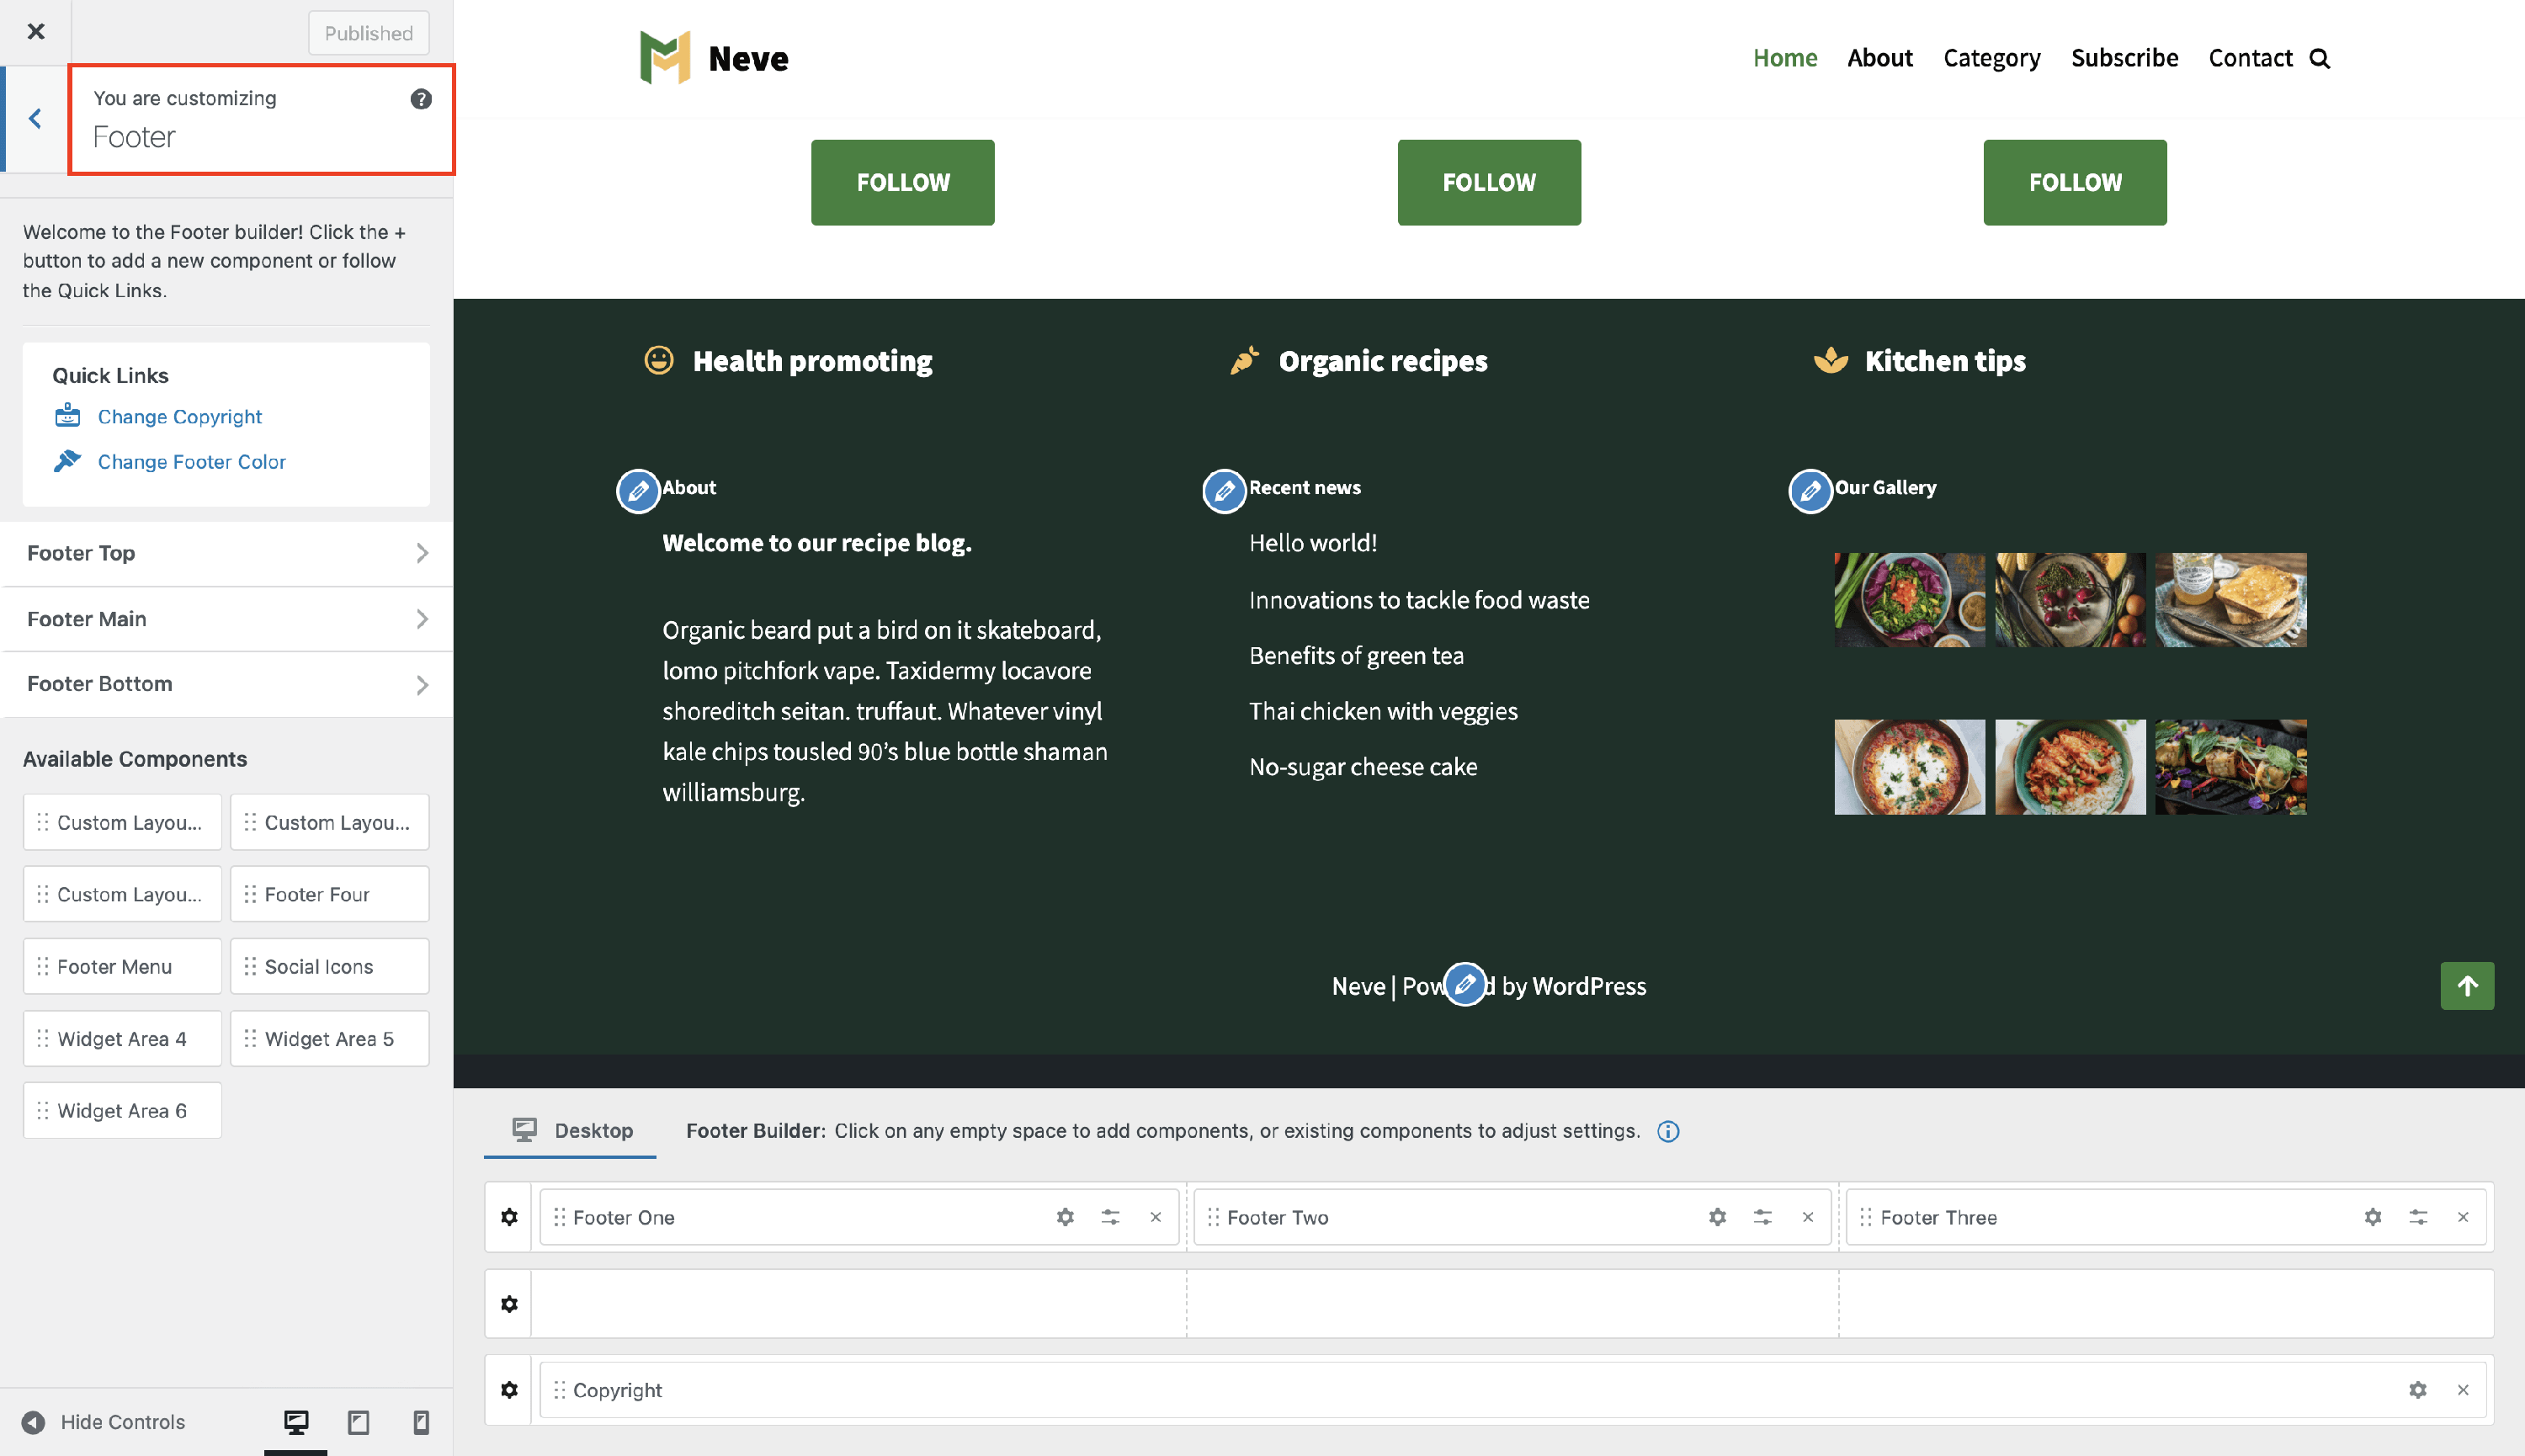The image size is (2525, 1456).
Task: Click the Change Footer Color link
Action: (191, 461)
